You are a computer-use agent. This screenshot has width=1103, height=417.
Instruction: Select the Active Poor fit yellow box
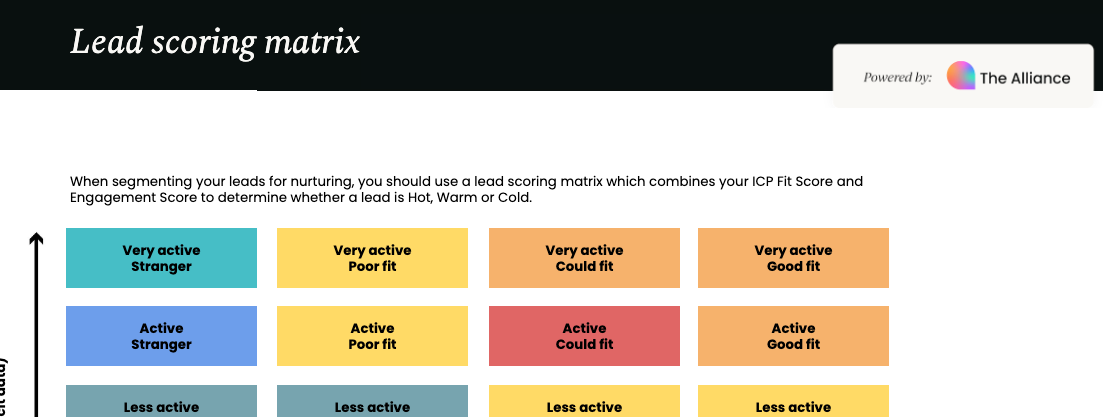372,336
